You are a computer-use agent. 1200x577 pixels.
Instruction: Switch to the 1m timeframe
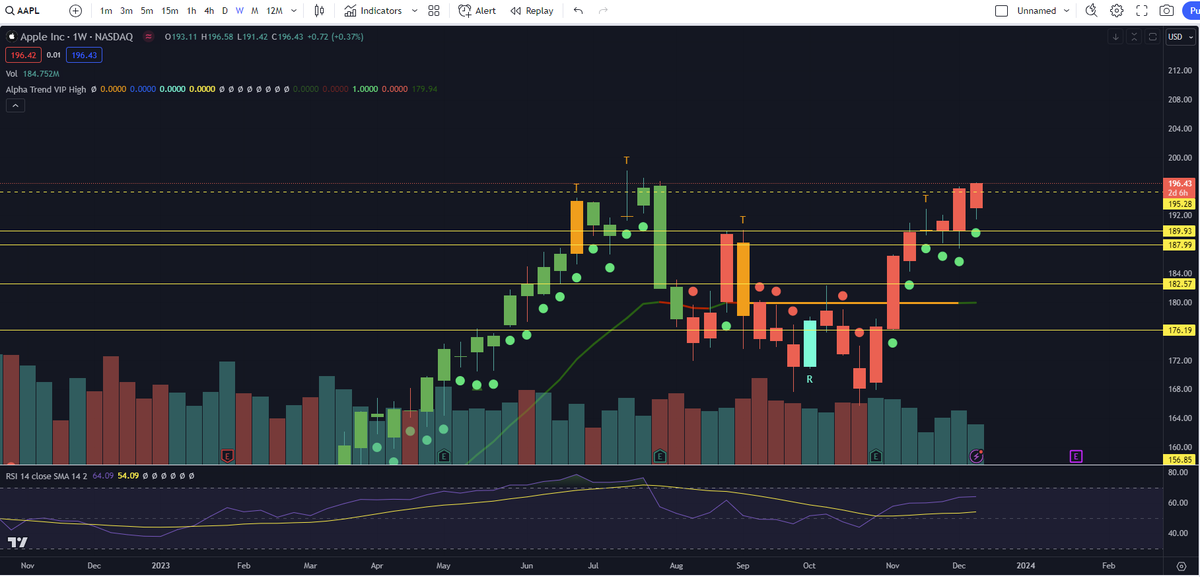click(x=106, y=11)
